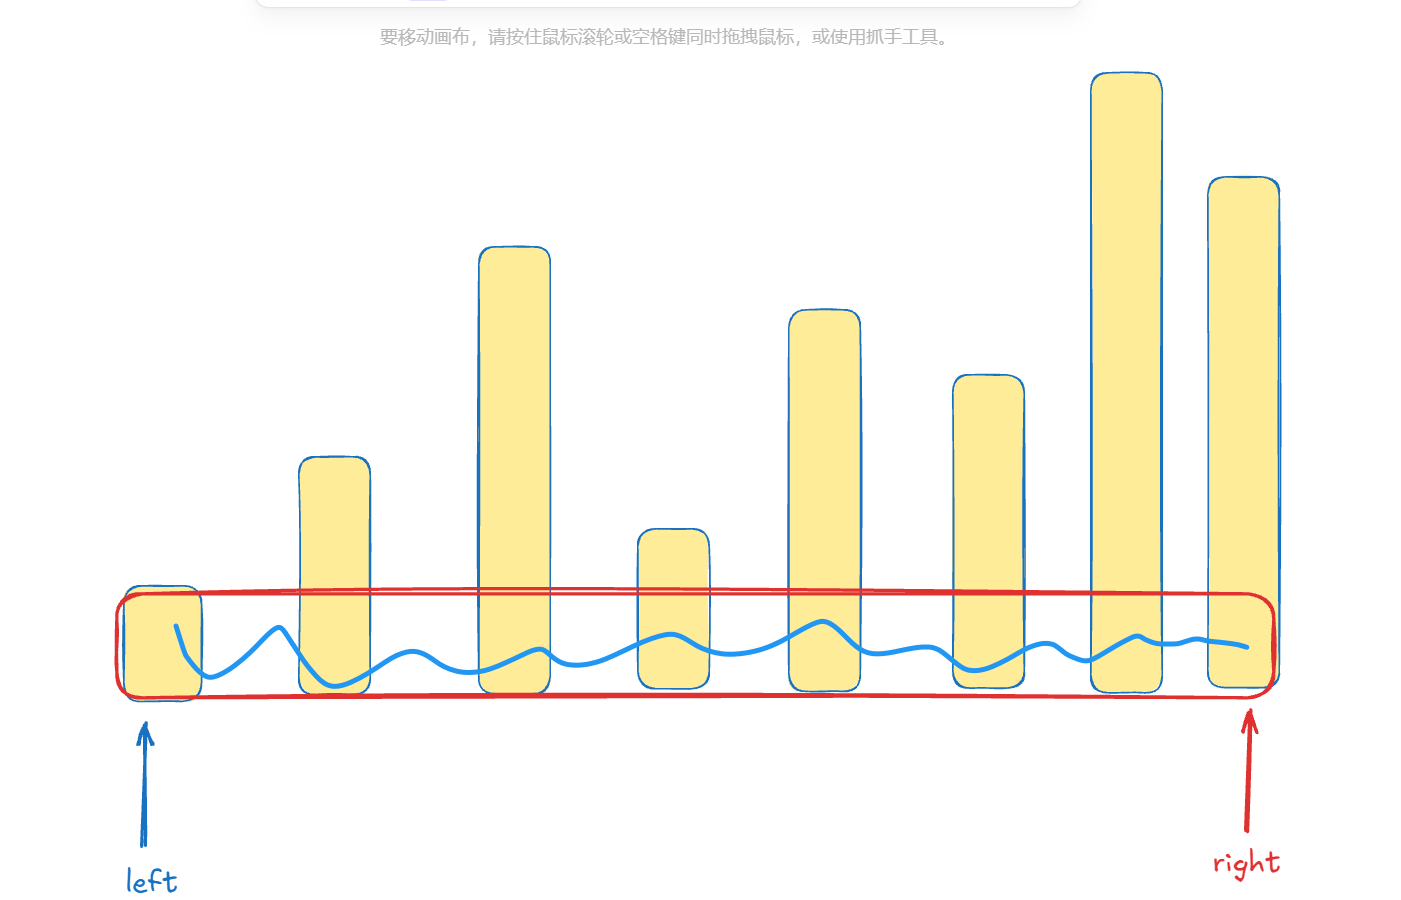Click the canvas panning hint text

click(664, 37)
